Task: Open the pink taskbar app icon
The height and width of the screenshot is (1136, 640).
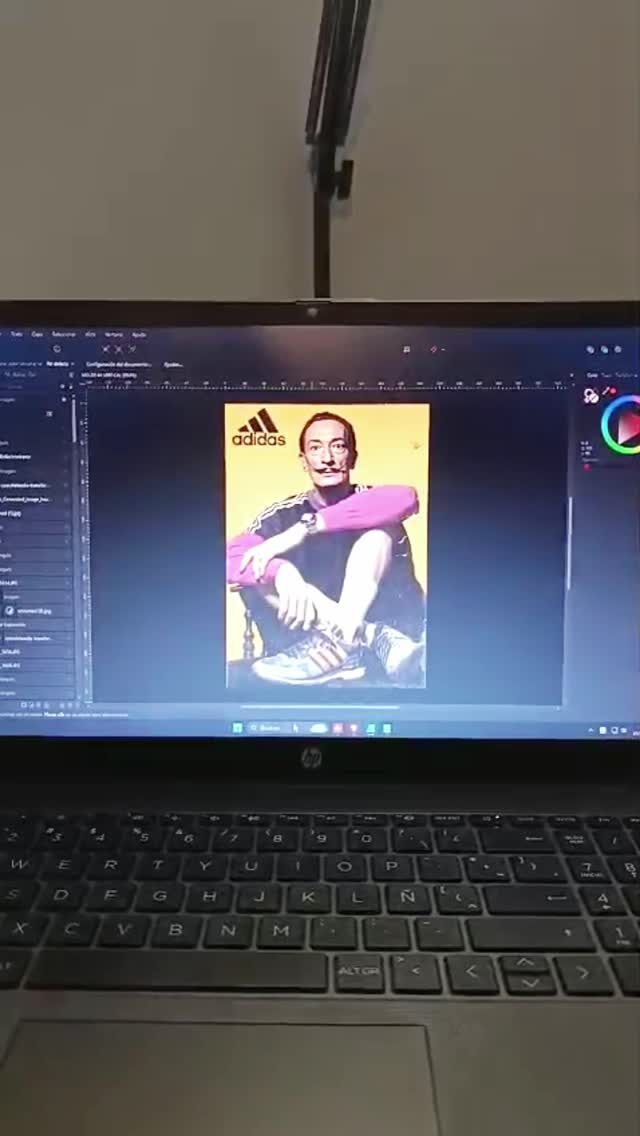Action: pyautogui.click(x=338, y=728)
